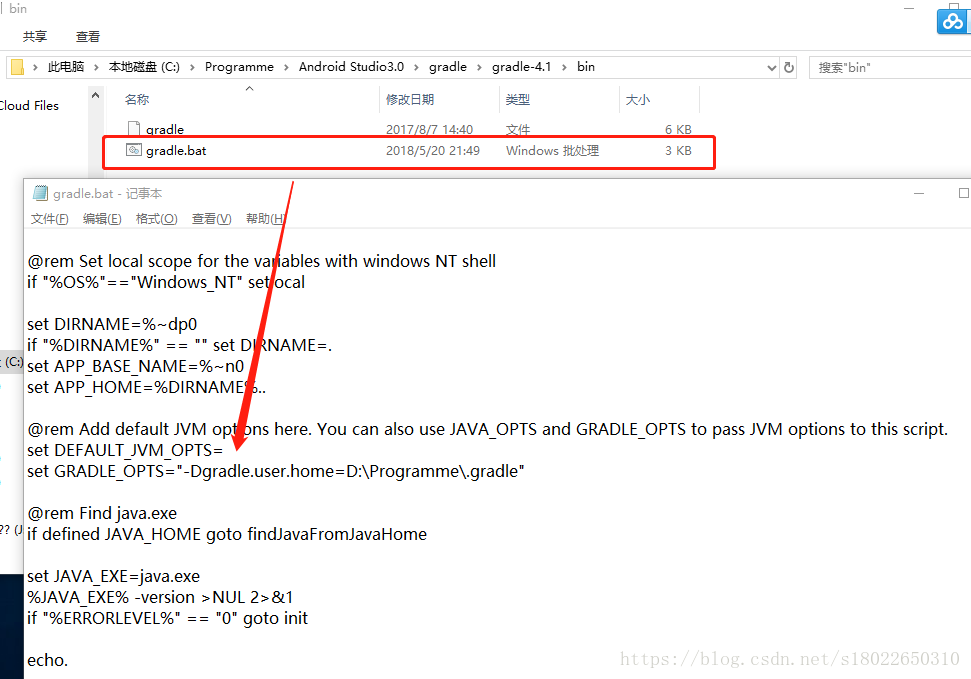This screenshot has height=679, width=971.
Task: Expand chevron after Programme in path
Action: click(x=286, y=68)
